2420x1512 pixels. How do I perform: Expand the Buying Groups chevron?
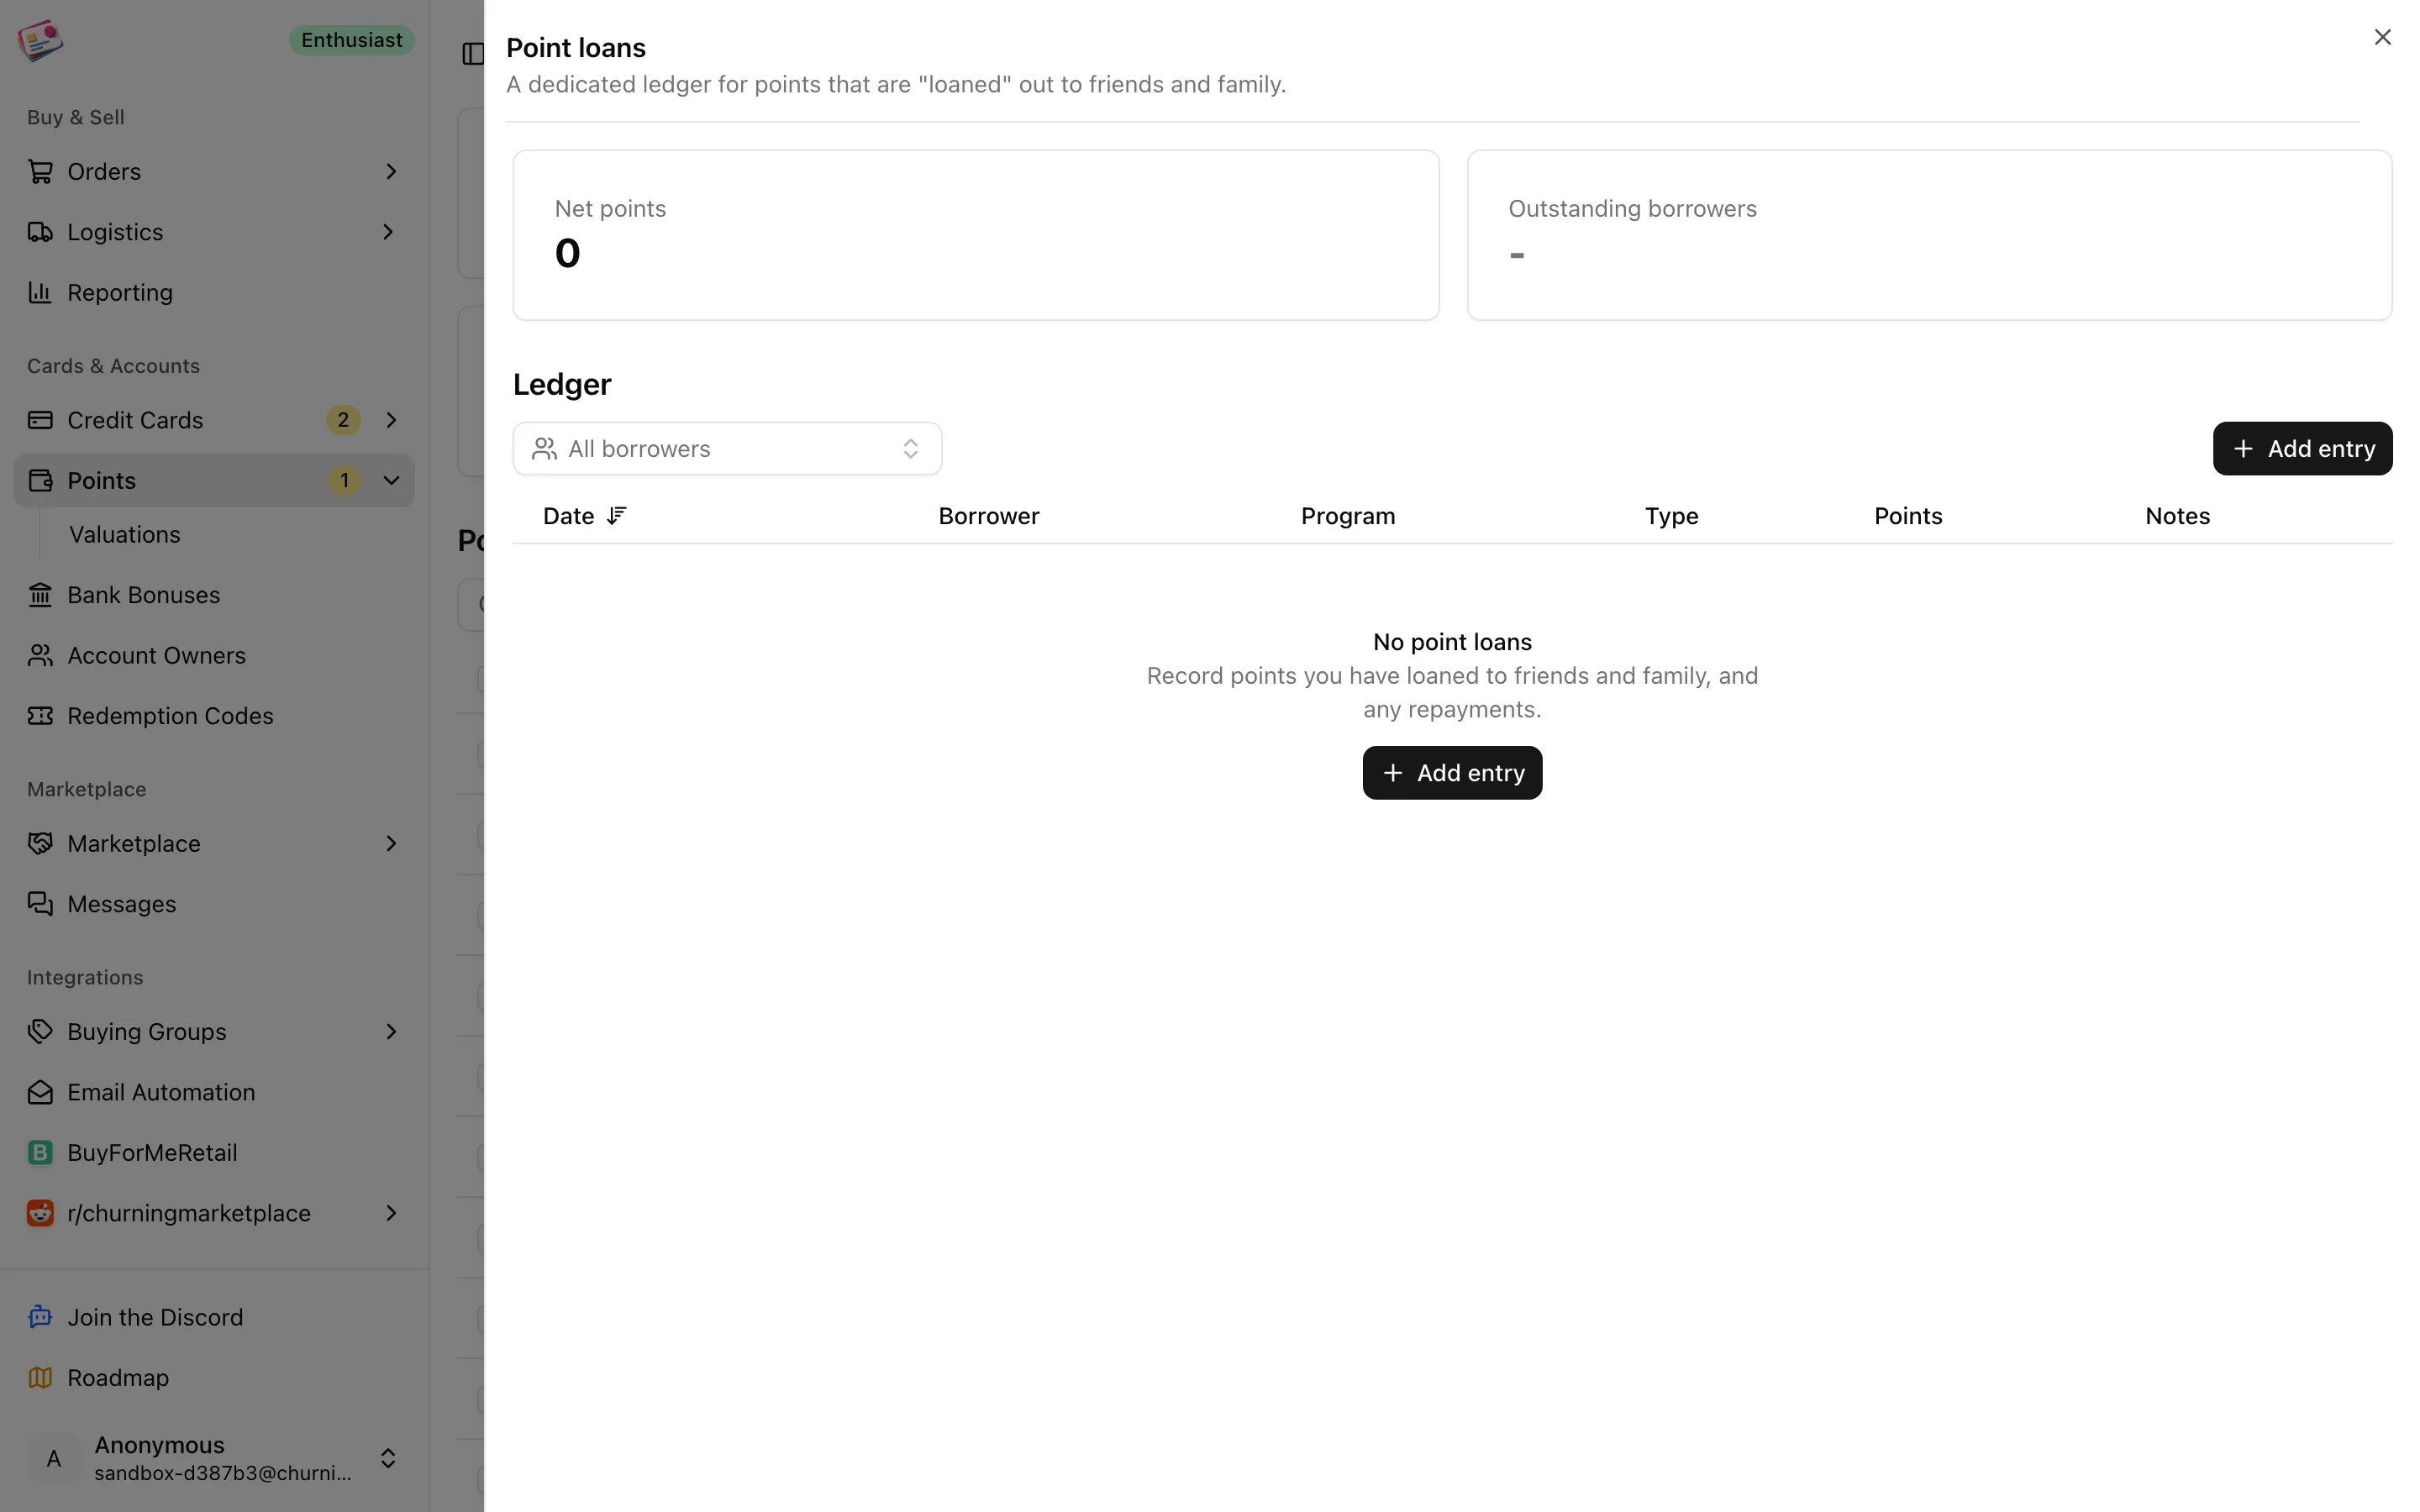391,1031
